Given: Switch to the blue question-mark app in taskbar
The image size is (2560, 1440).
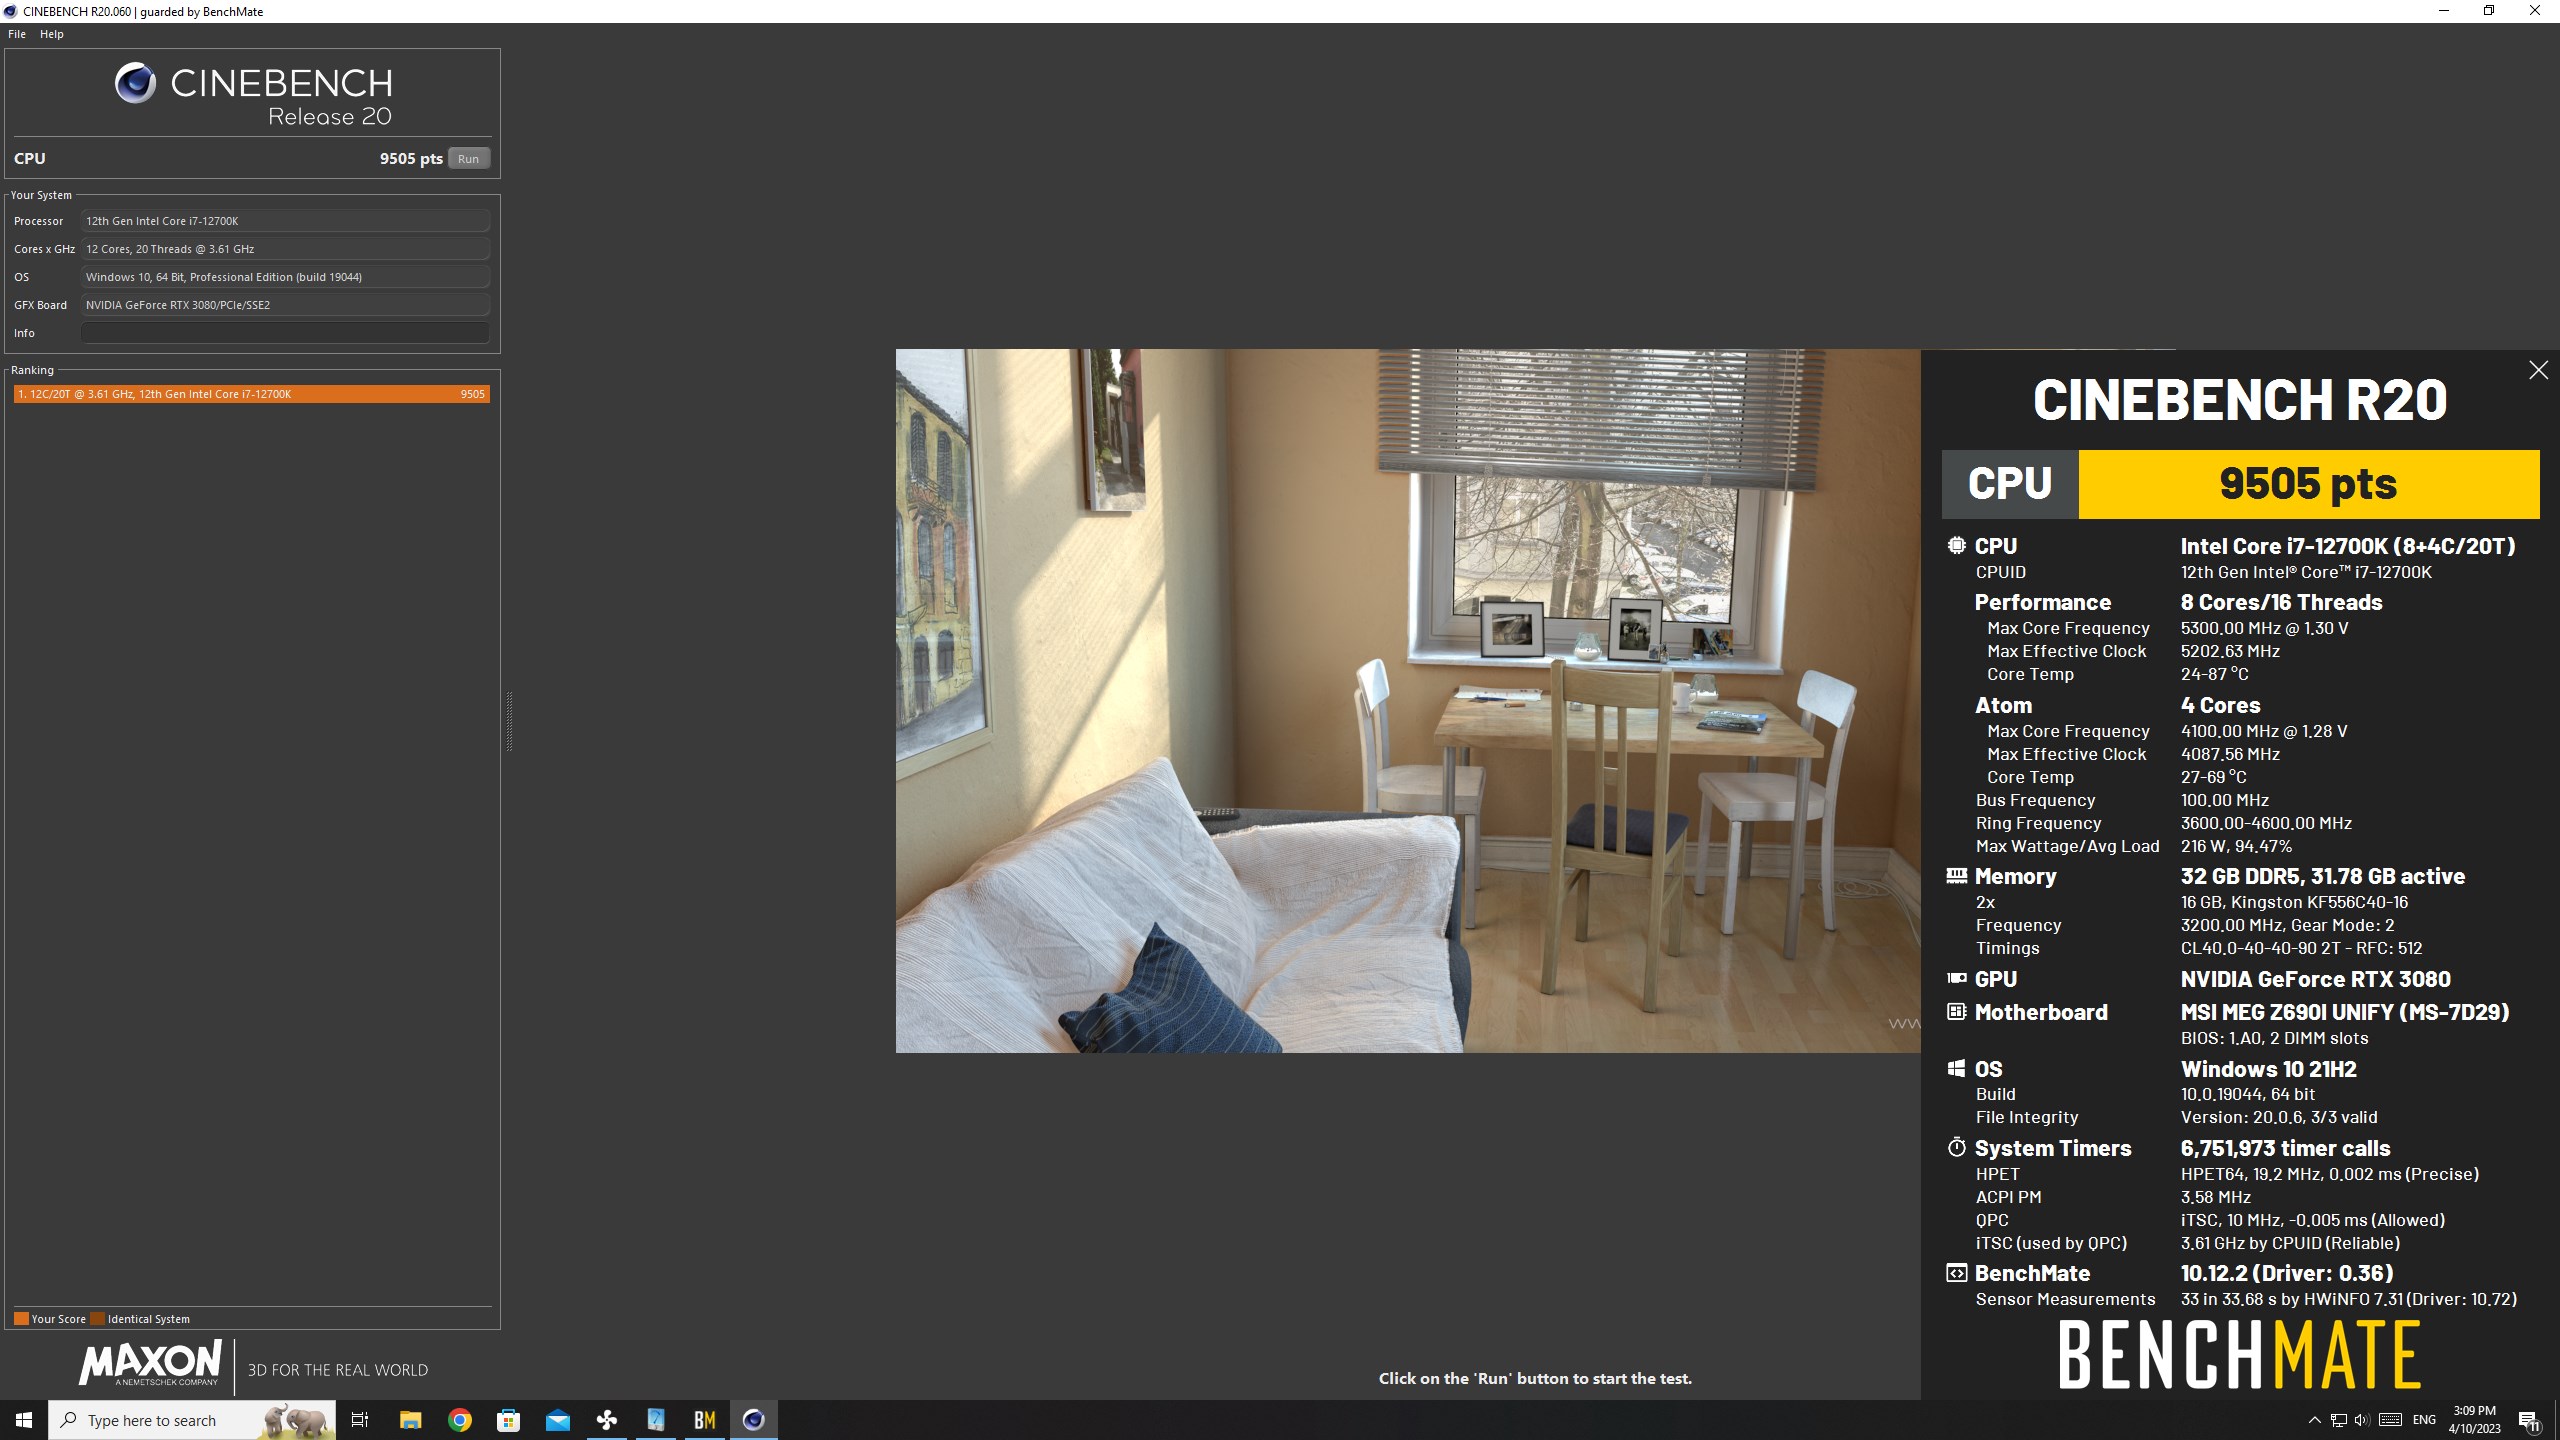Looking at the screenshot, I should pos(656,1420).
